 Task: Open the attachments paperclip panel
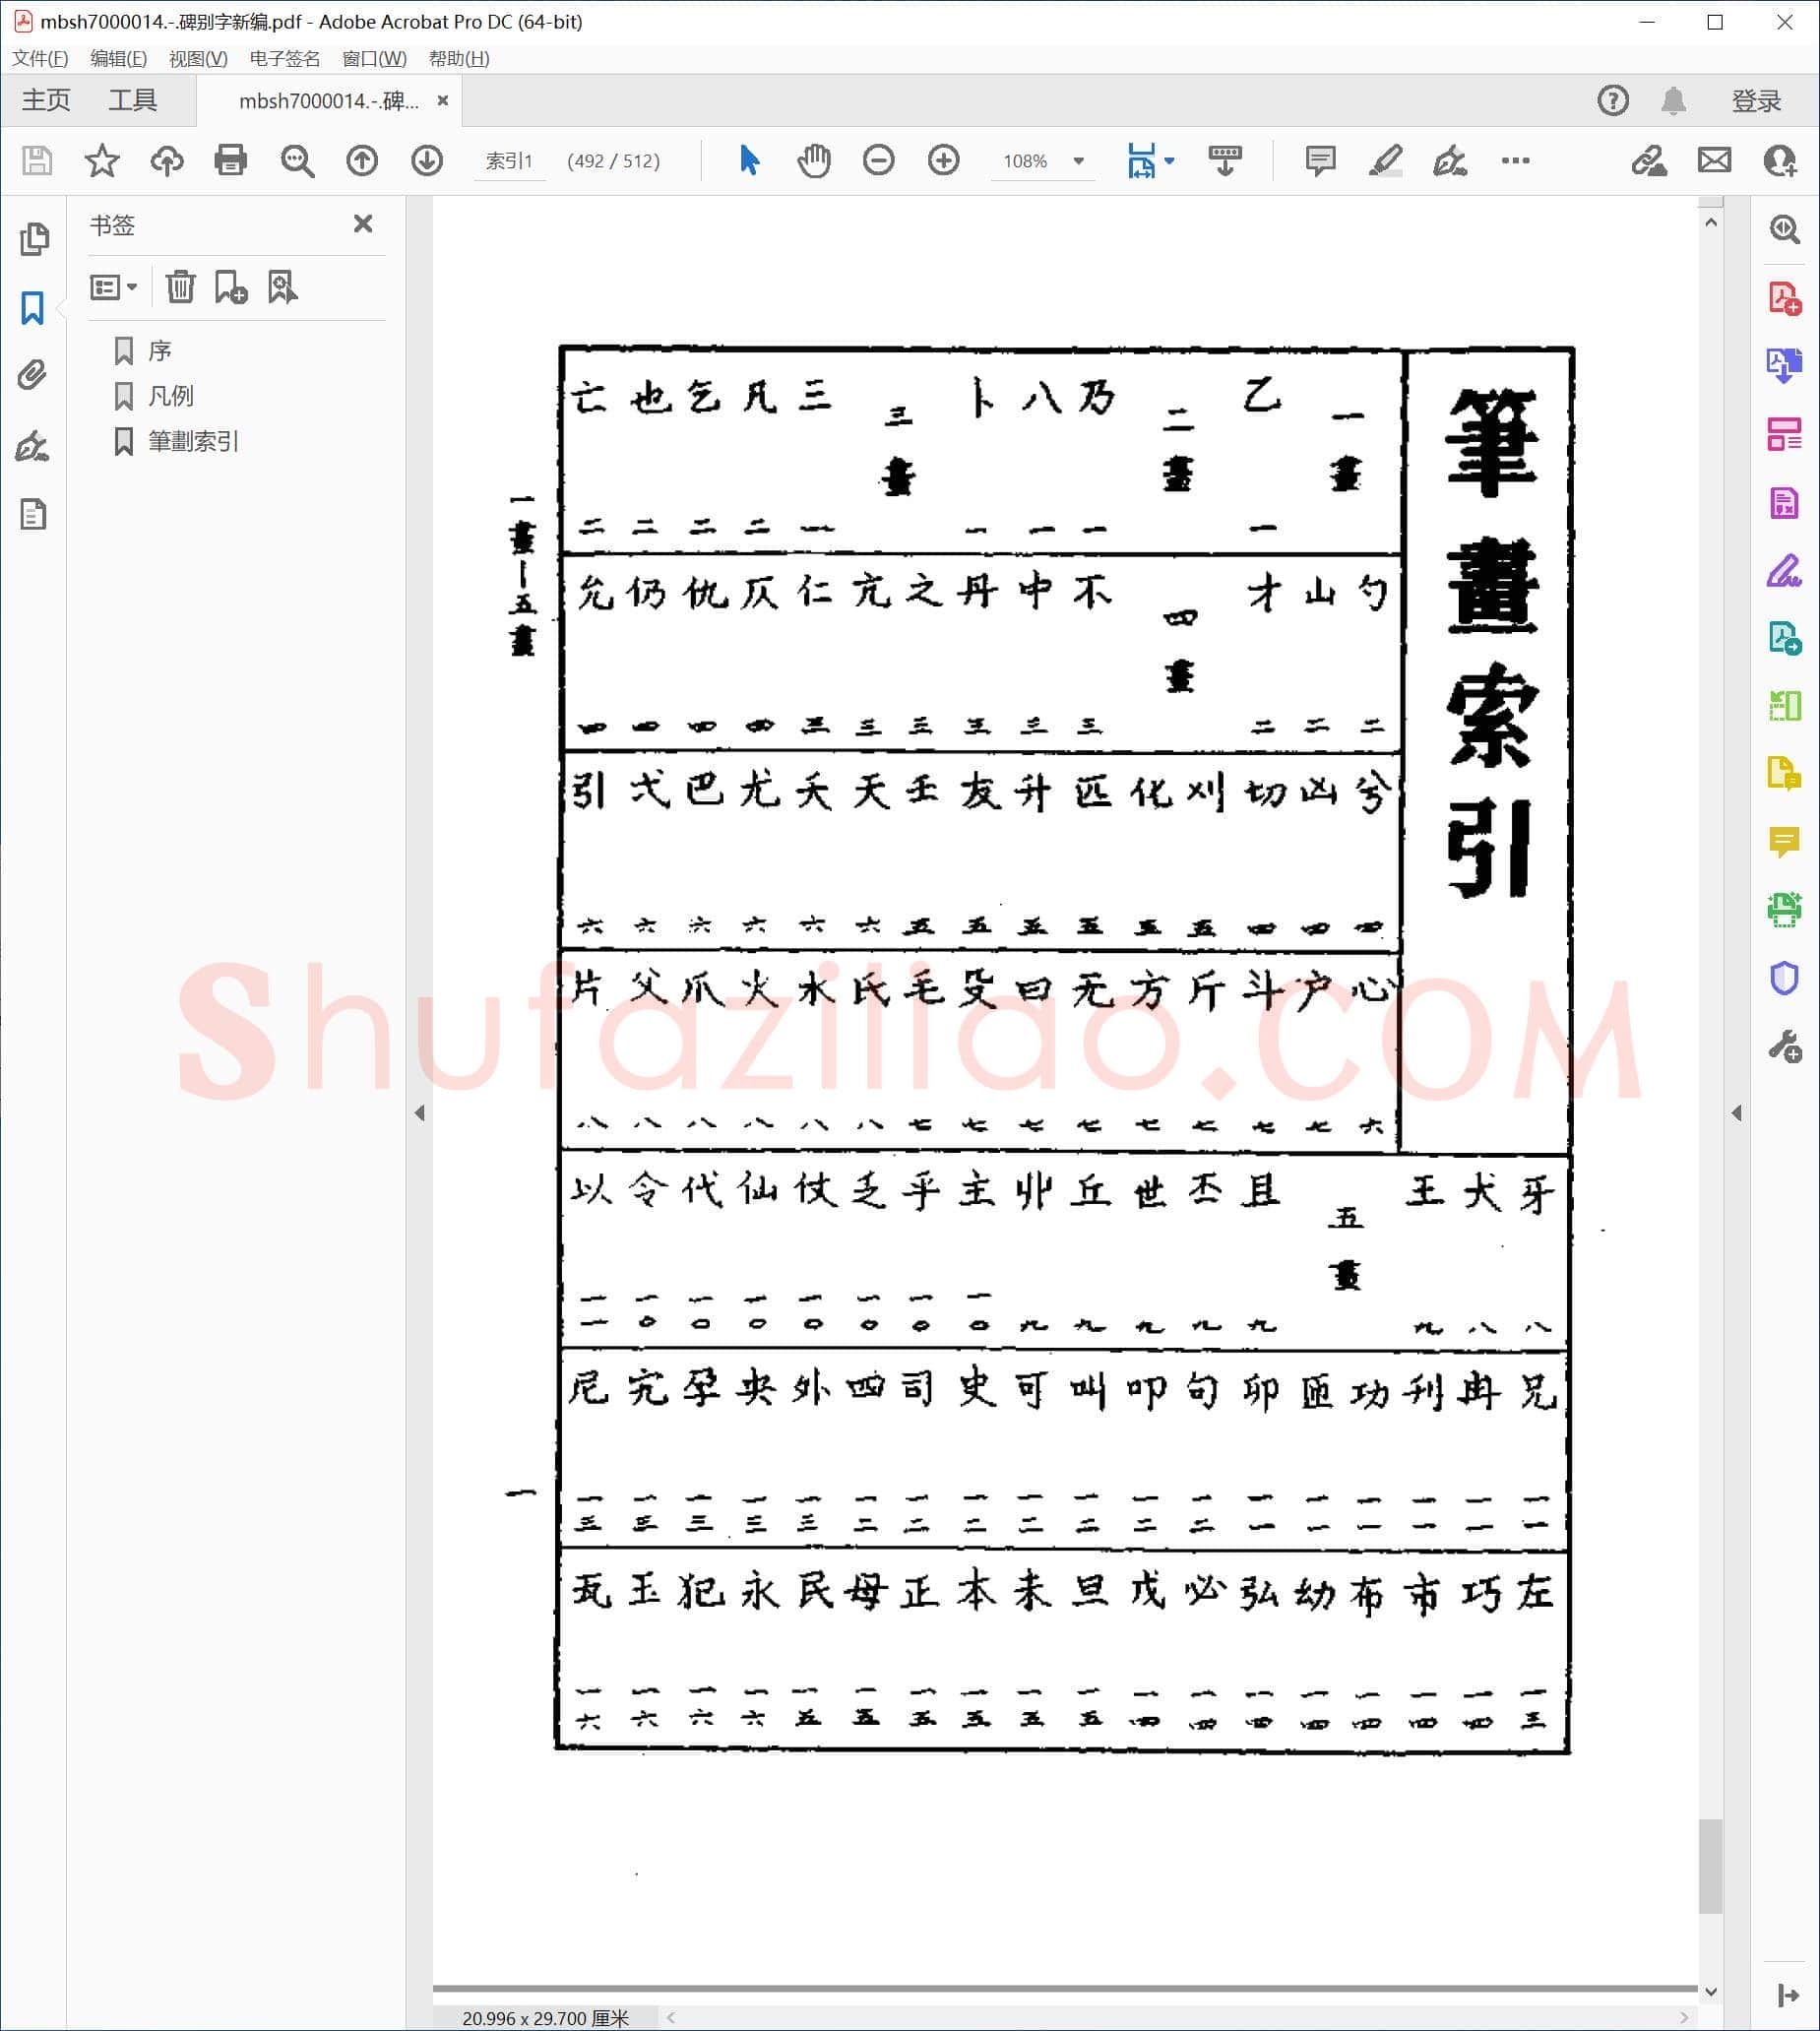[x=33, y=375]
